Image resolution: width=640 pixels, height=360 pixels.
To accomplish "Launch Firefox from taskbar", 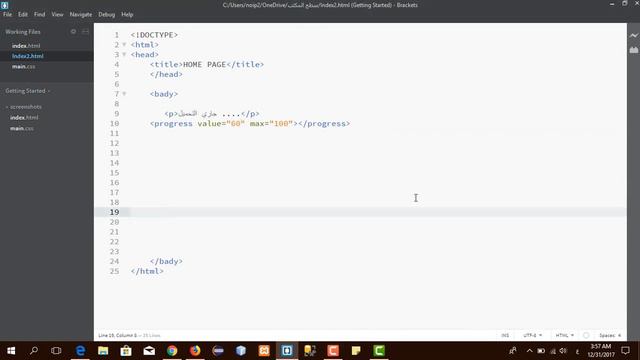I will coord(195,351).
